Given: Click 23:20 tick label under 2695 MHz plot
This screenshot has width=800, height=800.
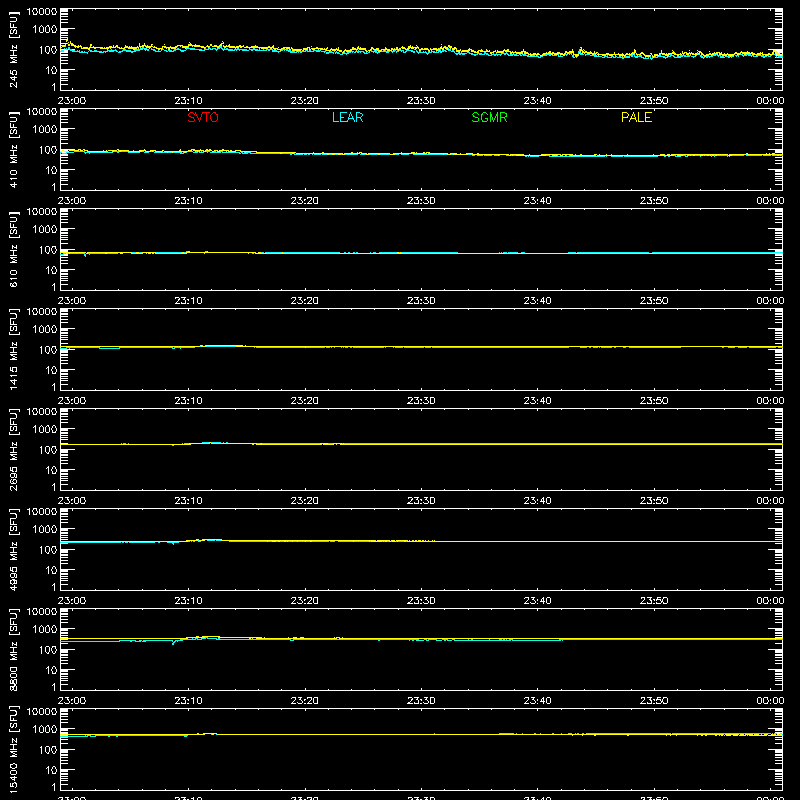Looking at the screenshot, I should [x=305, y=501].
